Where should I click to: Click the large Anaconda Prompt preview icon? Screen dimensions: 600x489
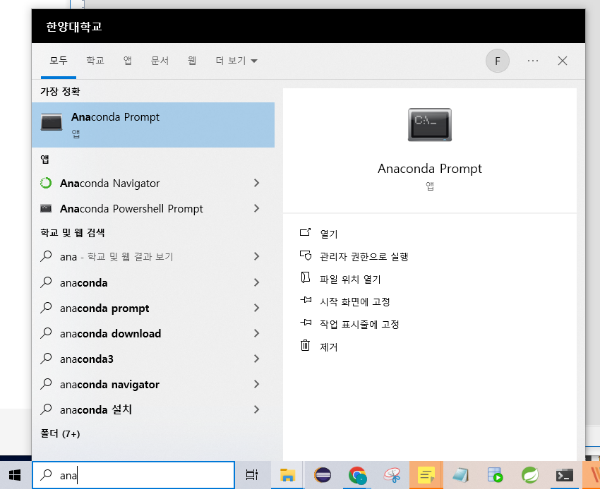430,125
